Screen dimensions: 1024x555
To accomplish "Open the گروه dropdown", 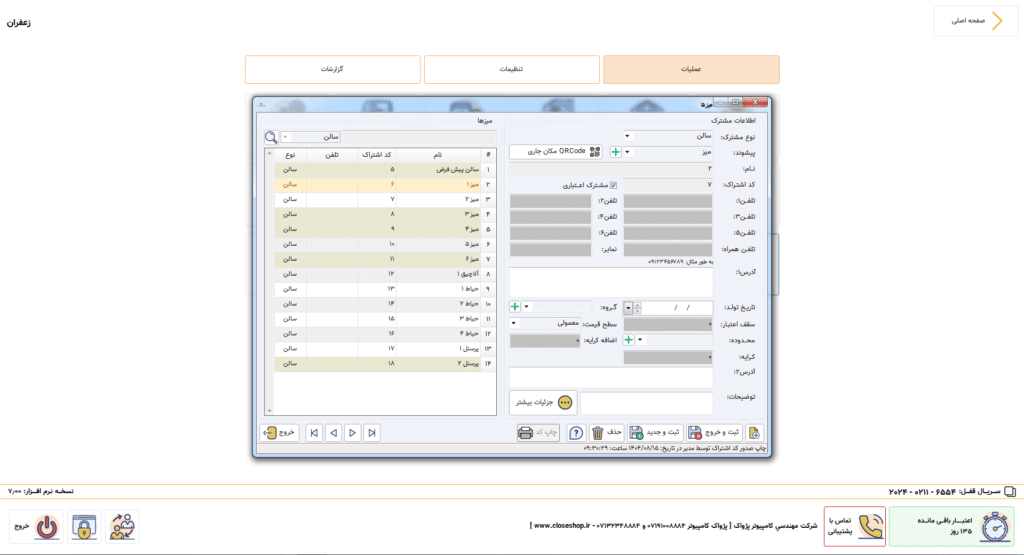I will [x=526, y=307].
